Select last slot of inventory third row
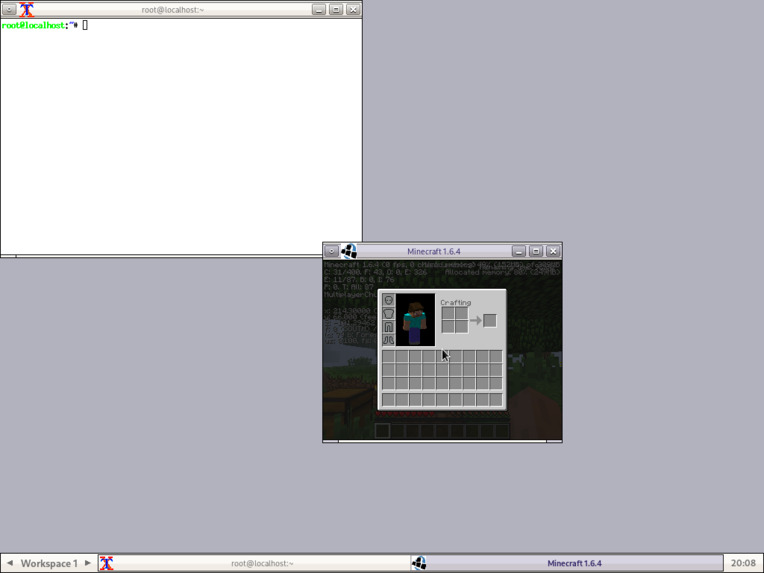The width and height of the screenshot is (764, 573). 496,383
